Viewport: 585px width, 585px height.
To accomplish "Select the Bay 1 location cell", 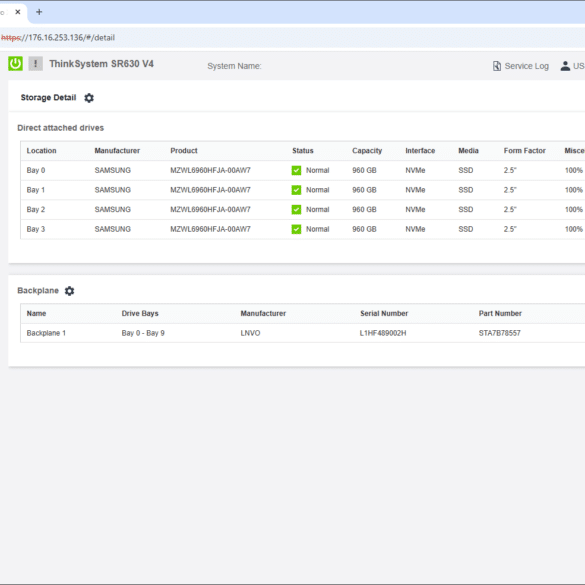I will point(36,190).
